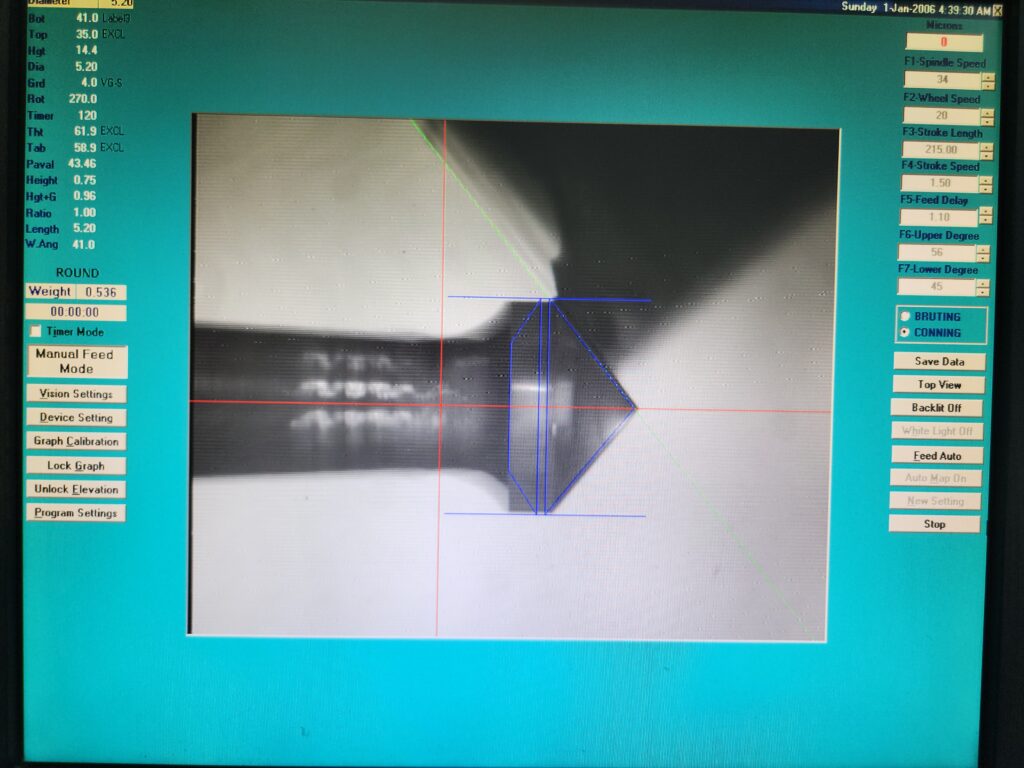The image size is (1024, 768).
Task: Open Graph Calibration
Action: click(x=76, y=442)
